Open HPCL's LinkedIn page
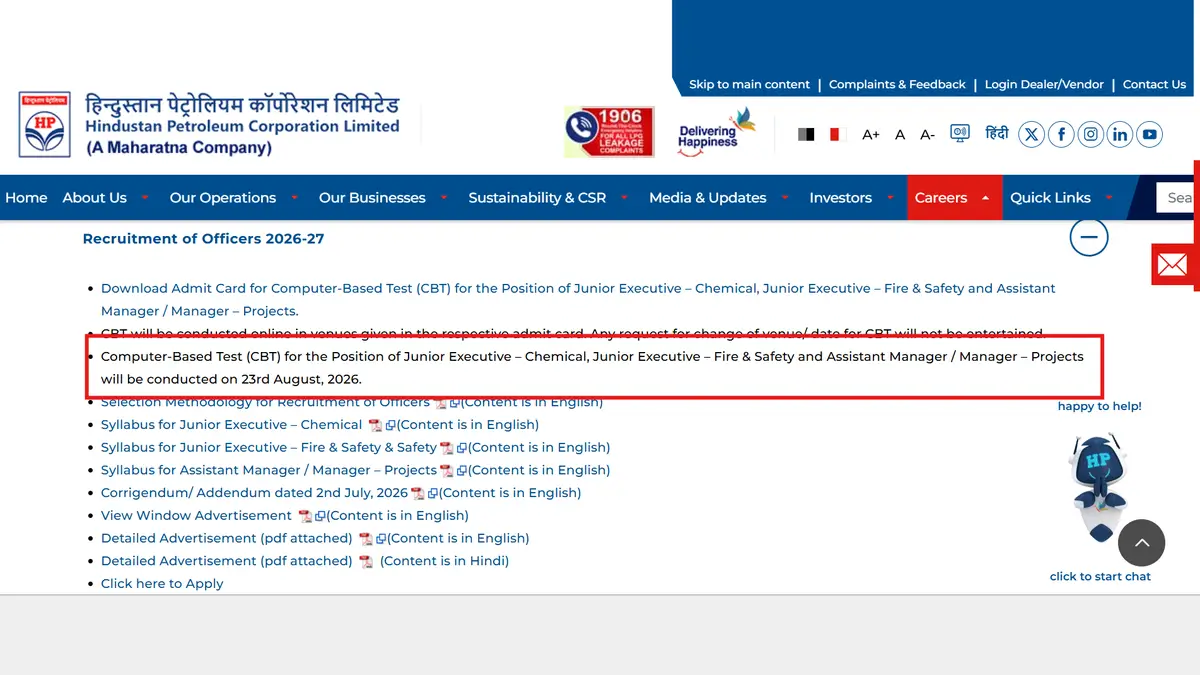 click(x=1120, y=134)
